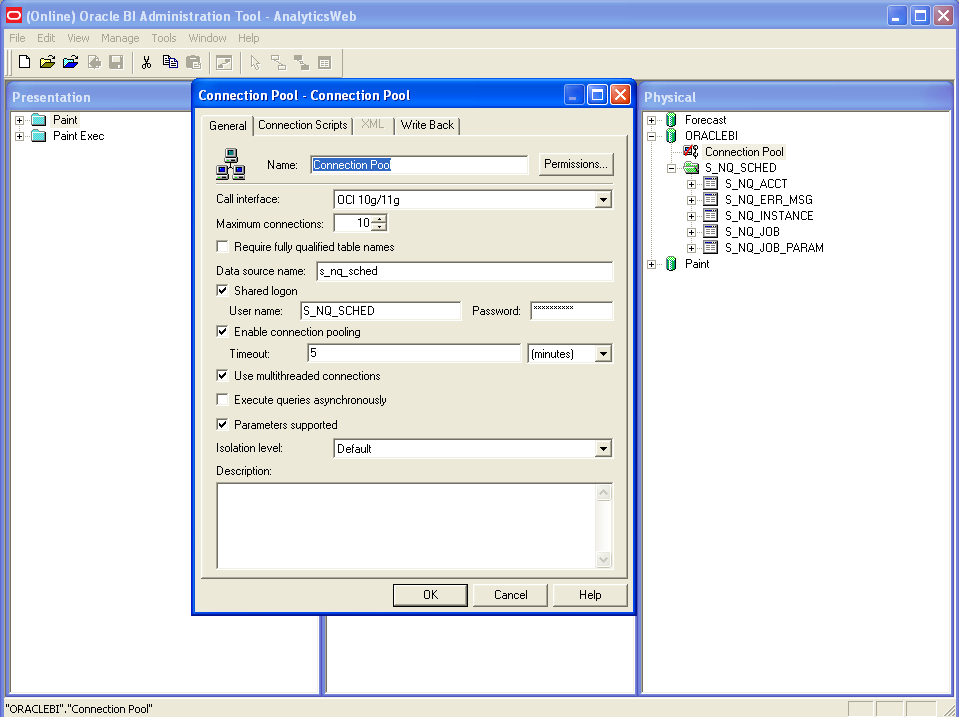This screenshot has width=959, height=717.
Task: Check Execute queries asynchronously
Action: (x=223, y=399)
